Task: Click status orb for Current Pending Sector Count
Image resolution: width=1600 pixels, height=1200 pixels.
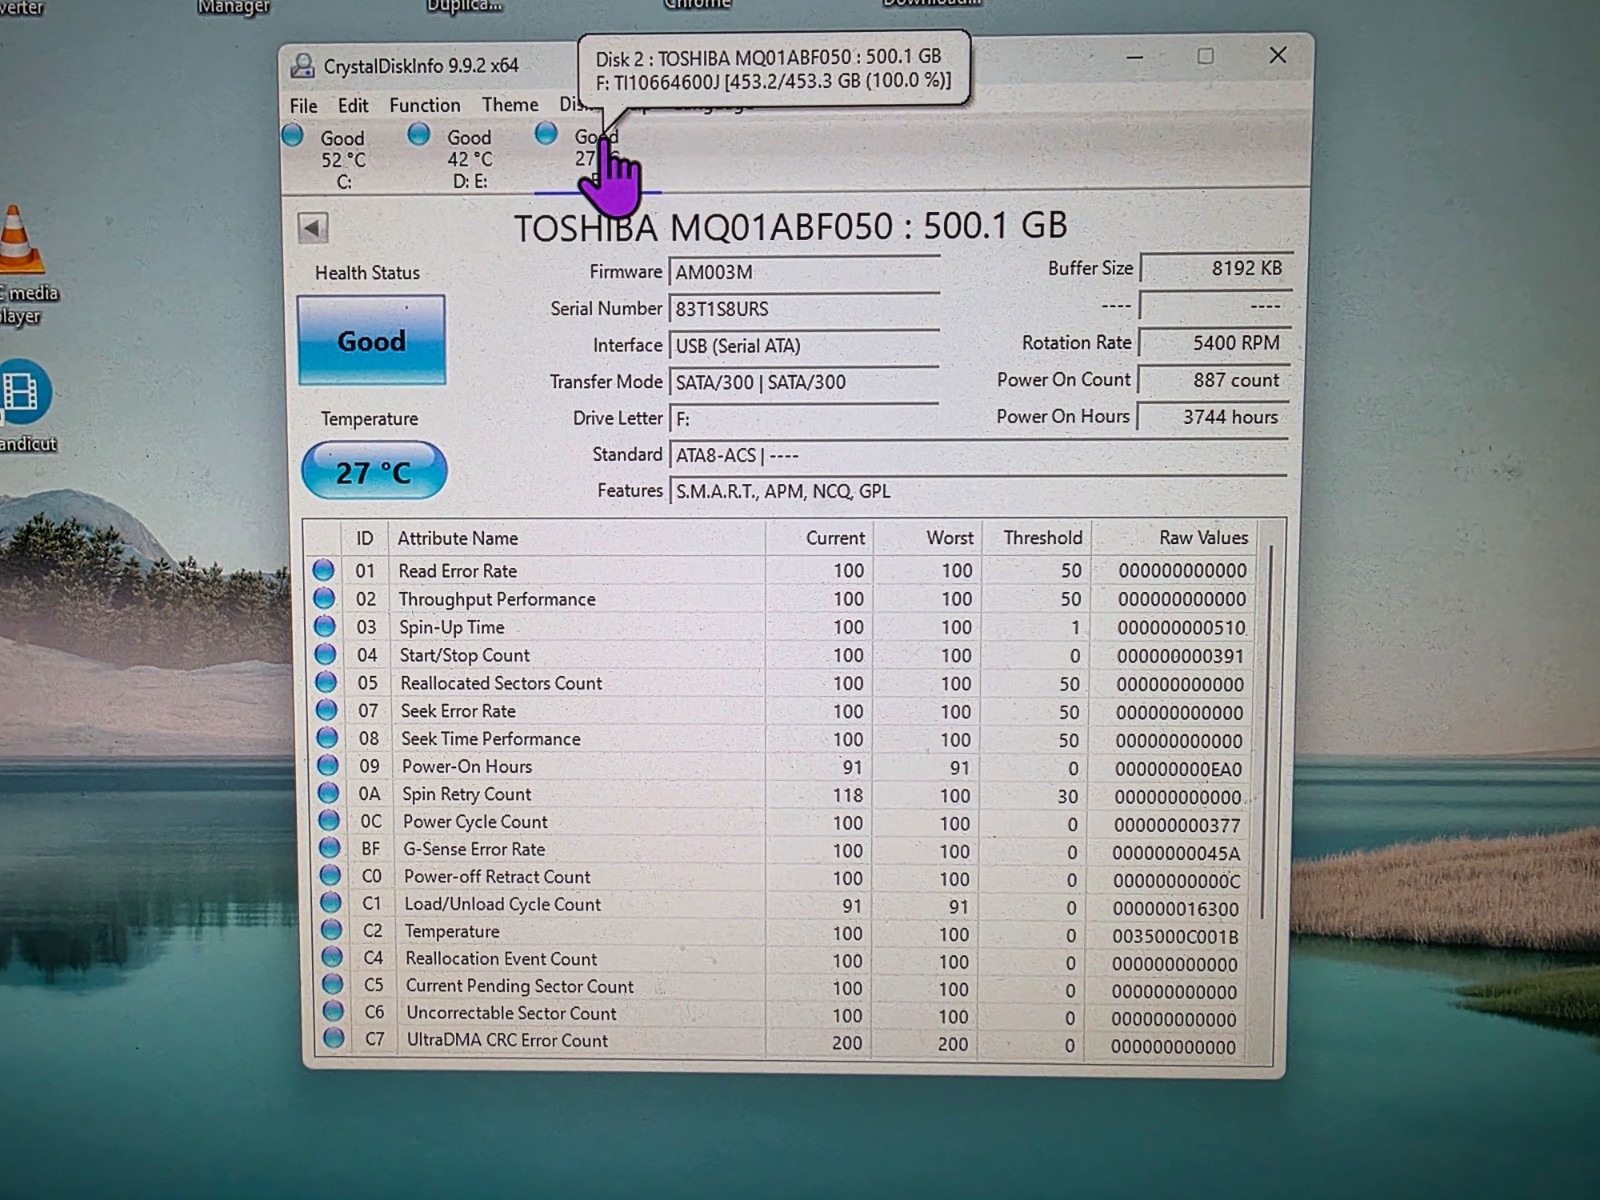Action: tap(332, 985)
